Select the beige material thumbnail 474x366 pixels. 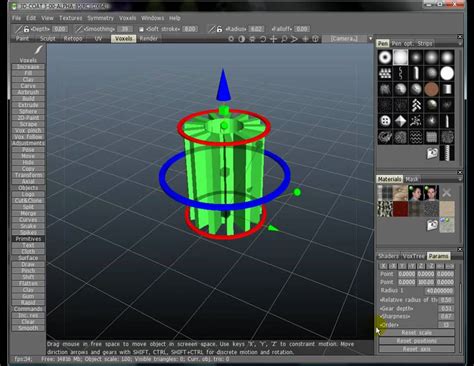point(447,209)
